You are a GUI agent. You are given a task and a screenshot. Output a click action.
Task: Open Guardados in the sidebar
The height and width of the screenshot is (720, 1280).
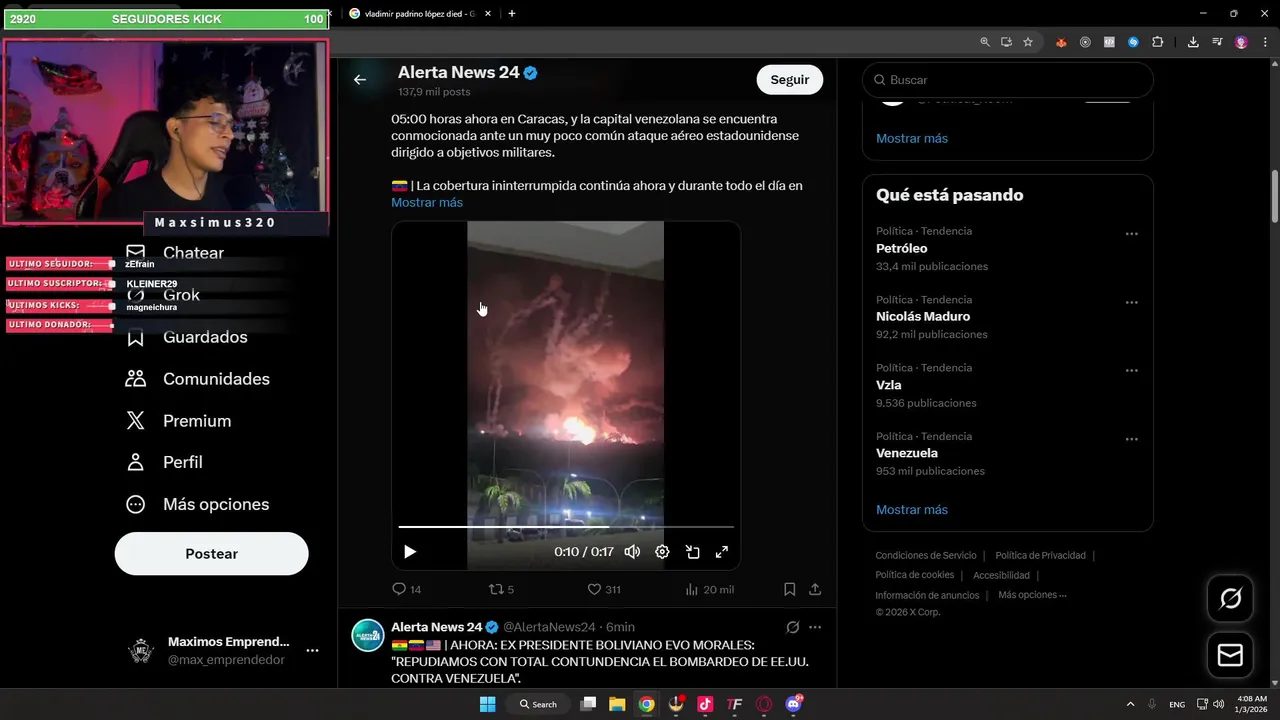coord(187,337)
